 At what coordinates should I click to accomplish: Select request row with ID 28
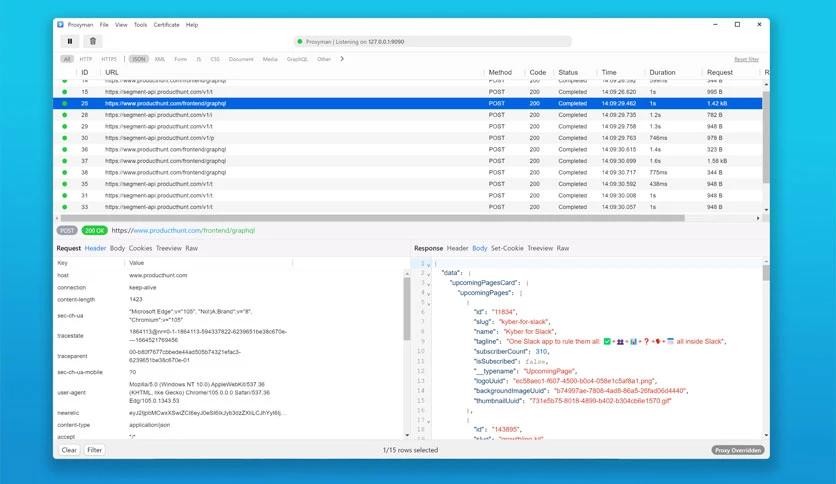click(x=408, y=115)
